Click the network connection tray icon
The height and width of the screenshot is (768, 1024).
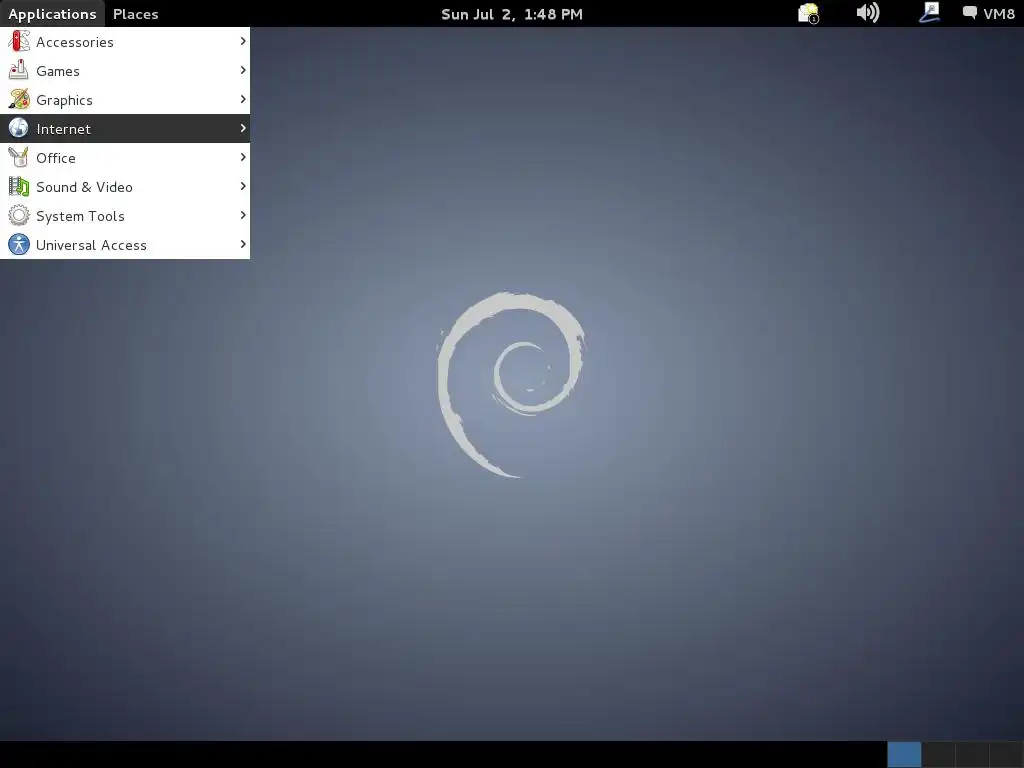pyautogui.click(x=929, y=12)
